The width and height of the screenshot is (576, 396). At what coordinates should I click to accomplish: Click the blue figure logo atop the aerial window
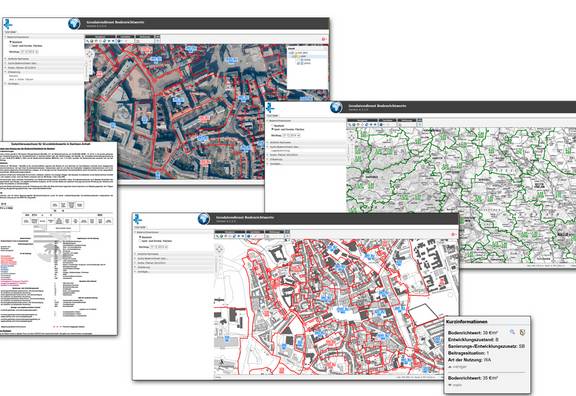tap(8, 24)
